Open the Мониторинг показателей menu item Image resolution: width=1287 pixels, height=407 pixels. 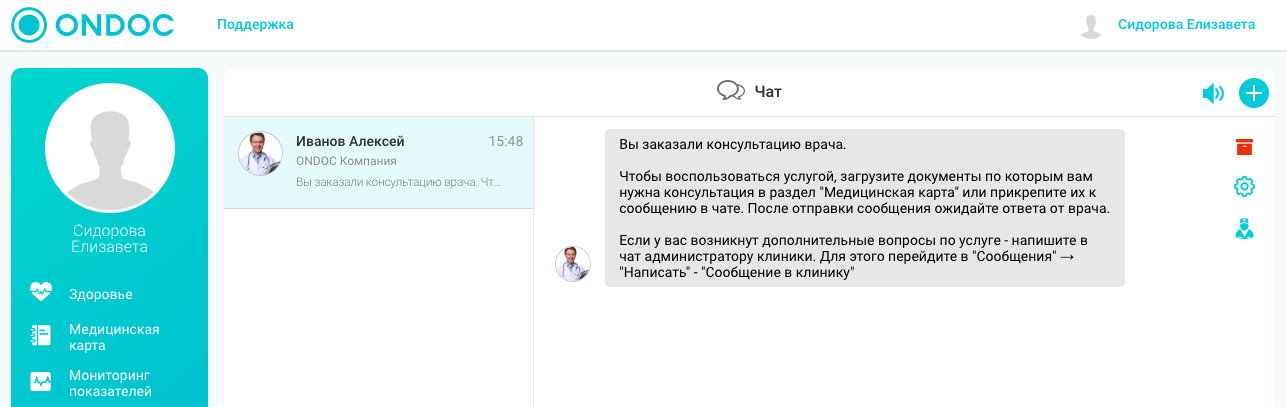point(110,383)
